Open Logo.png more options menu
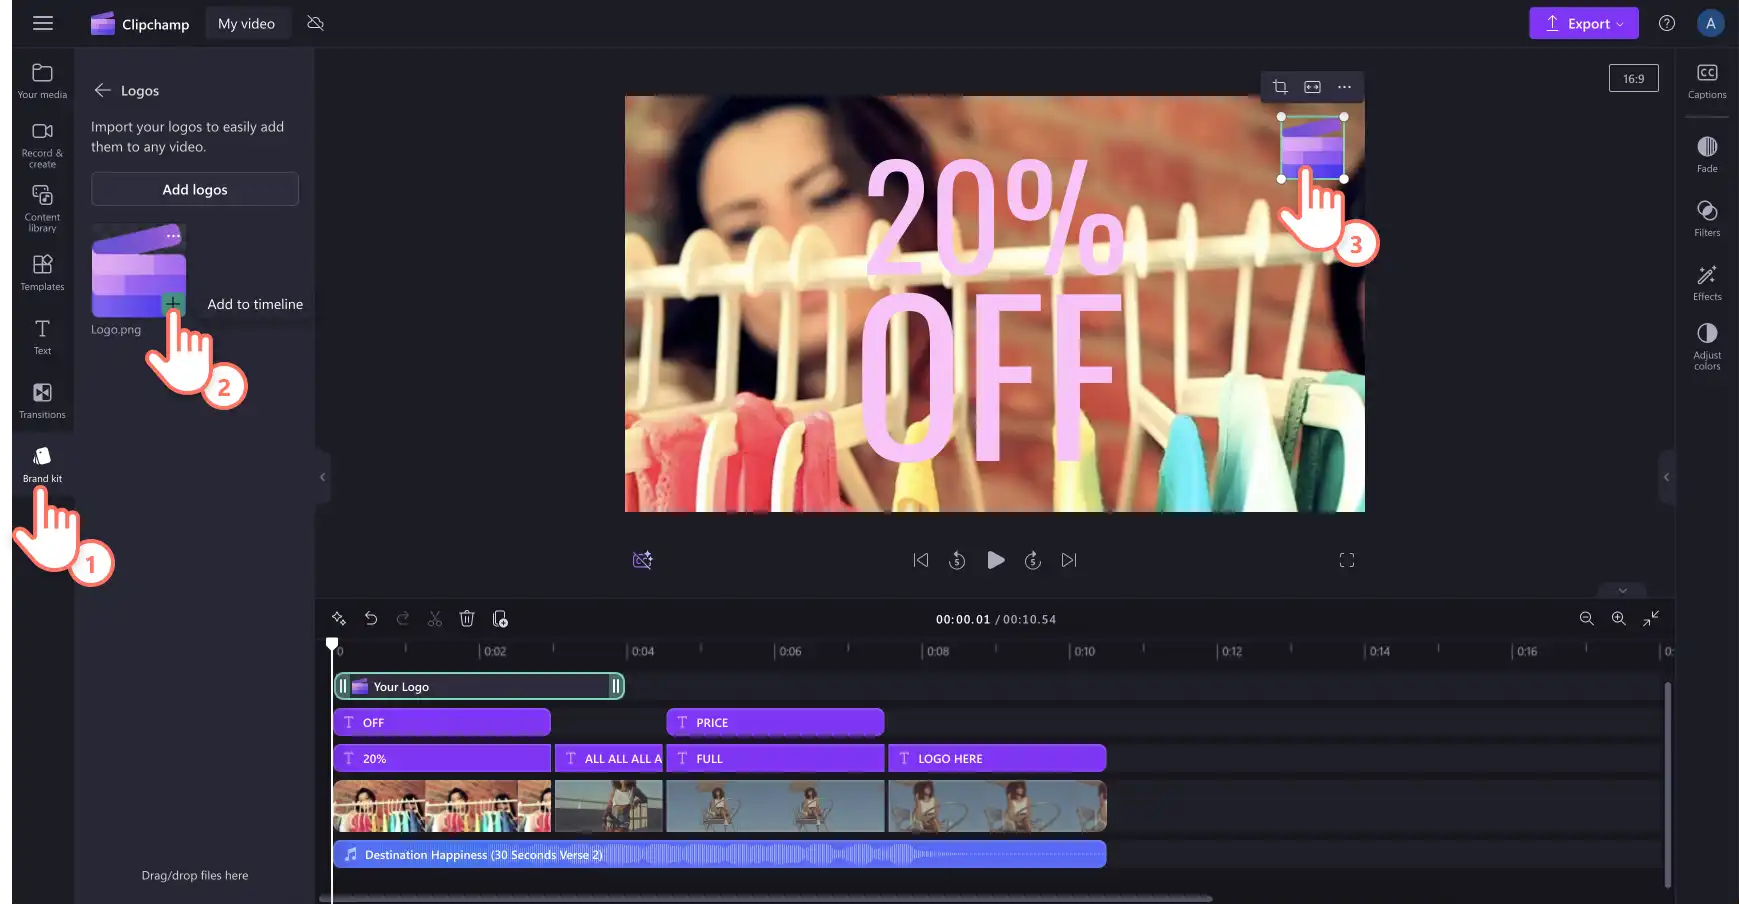 point(173,236)
